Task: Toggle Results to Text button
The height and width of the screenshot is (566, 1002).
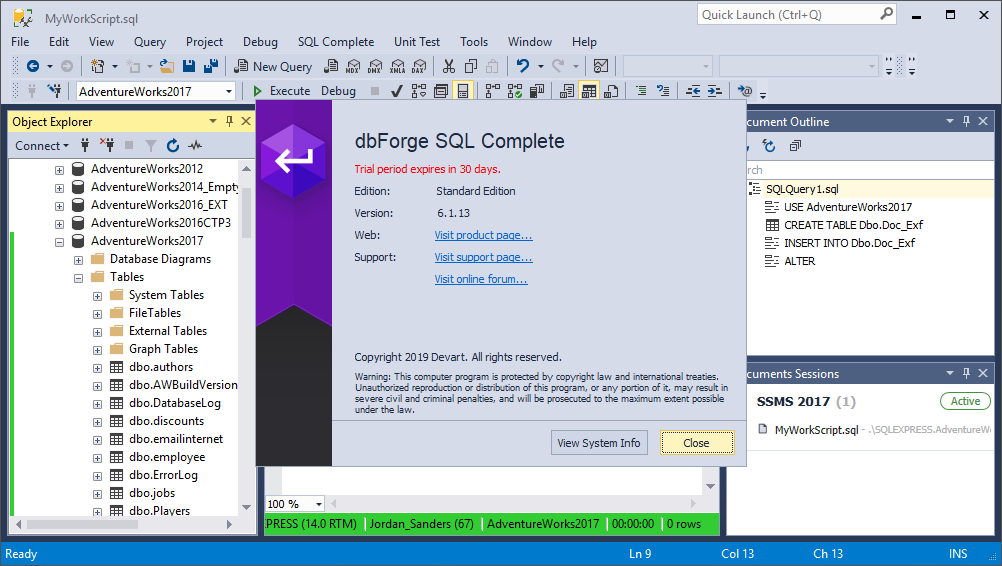Action: pos(566,91)
